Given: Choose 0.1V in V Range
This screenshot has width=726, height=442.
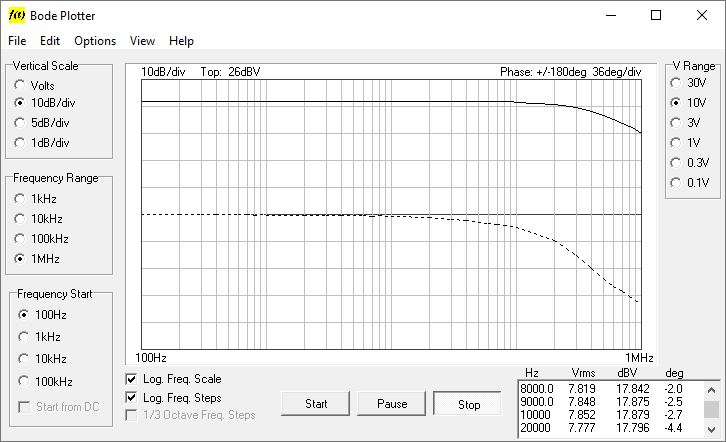Looking at the screenshot, I should point(676,182).
